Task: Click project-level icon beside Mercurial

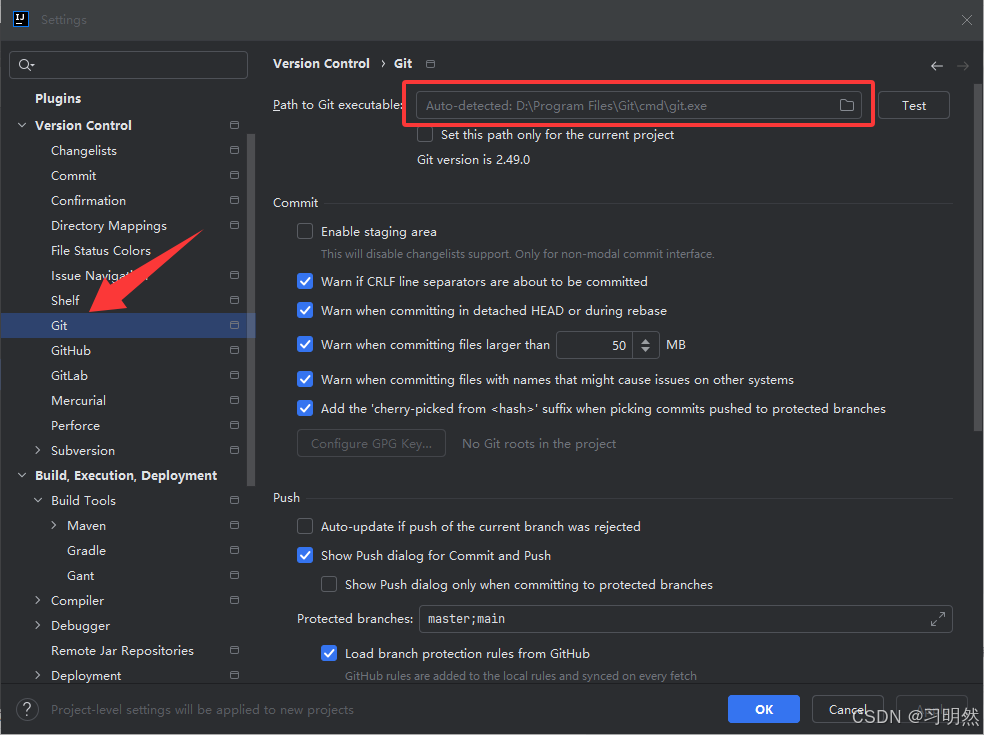Action: tap(235, 400)
